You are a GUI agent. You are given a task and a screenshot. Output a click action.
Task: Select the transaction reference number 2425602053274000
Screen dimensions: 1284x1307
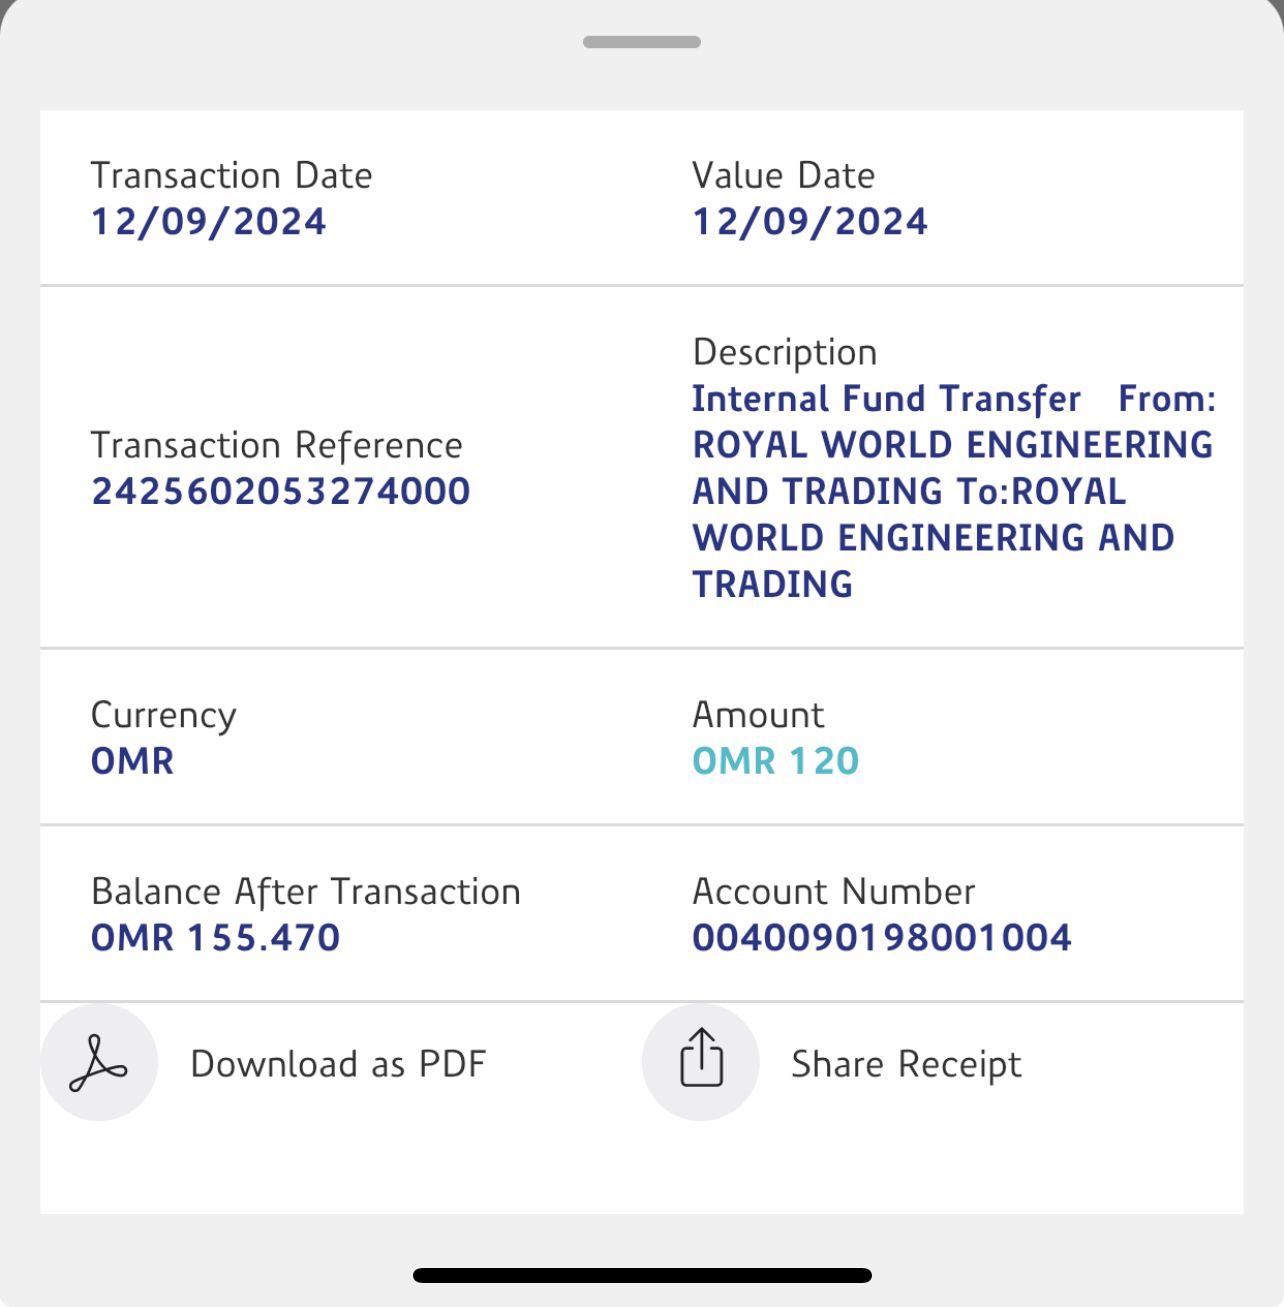tap(280, 491)
